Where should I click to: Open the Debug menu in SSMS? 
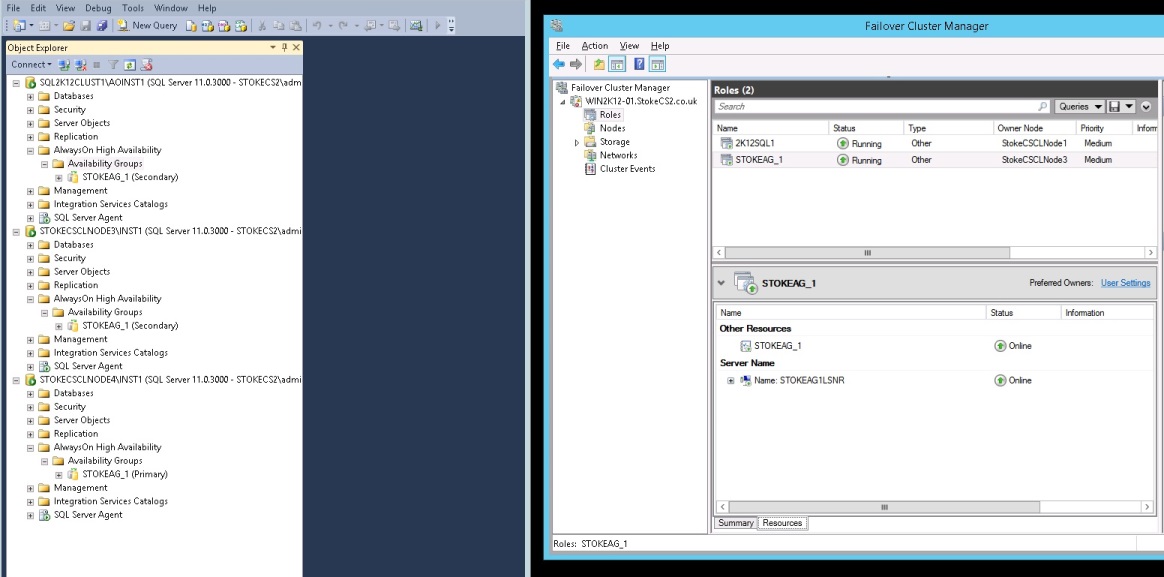click(x=98, y=8)
